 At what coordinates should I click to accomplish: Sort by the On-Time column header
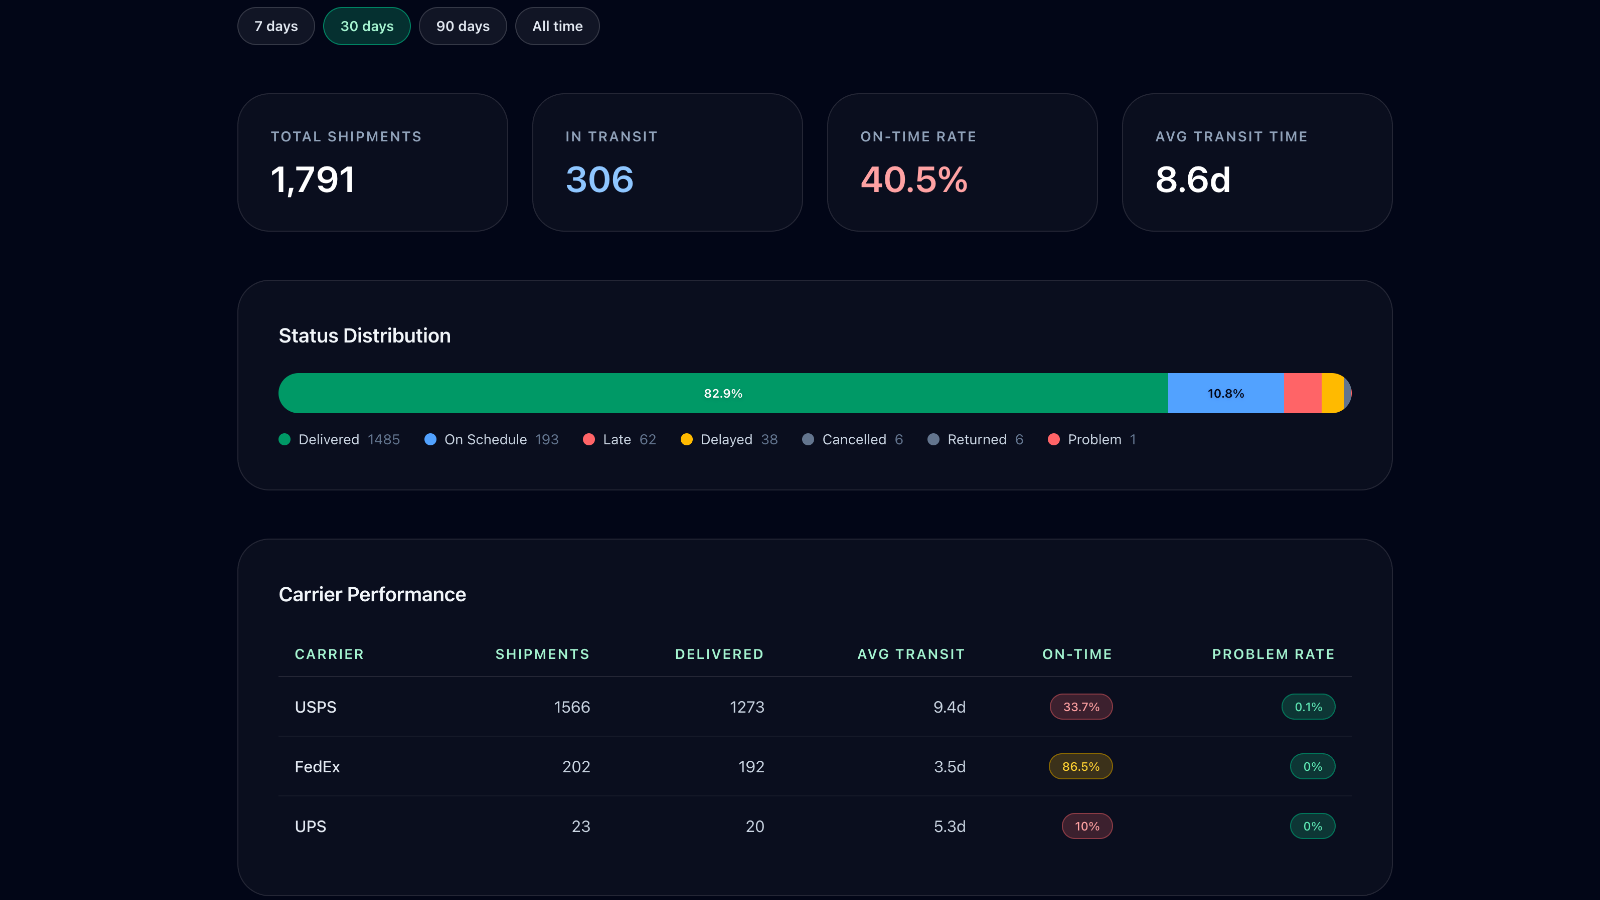coord(1077,654)
